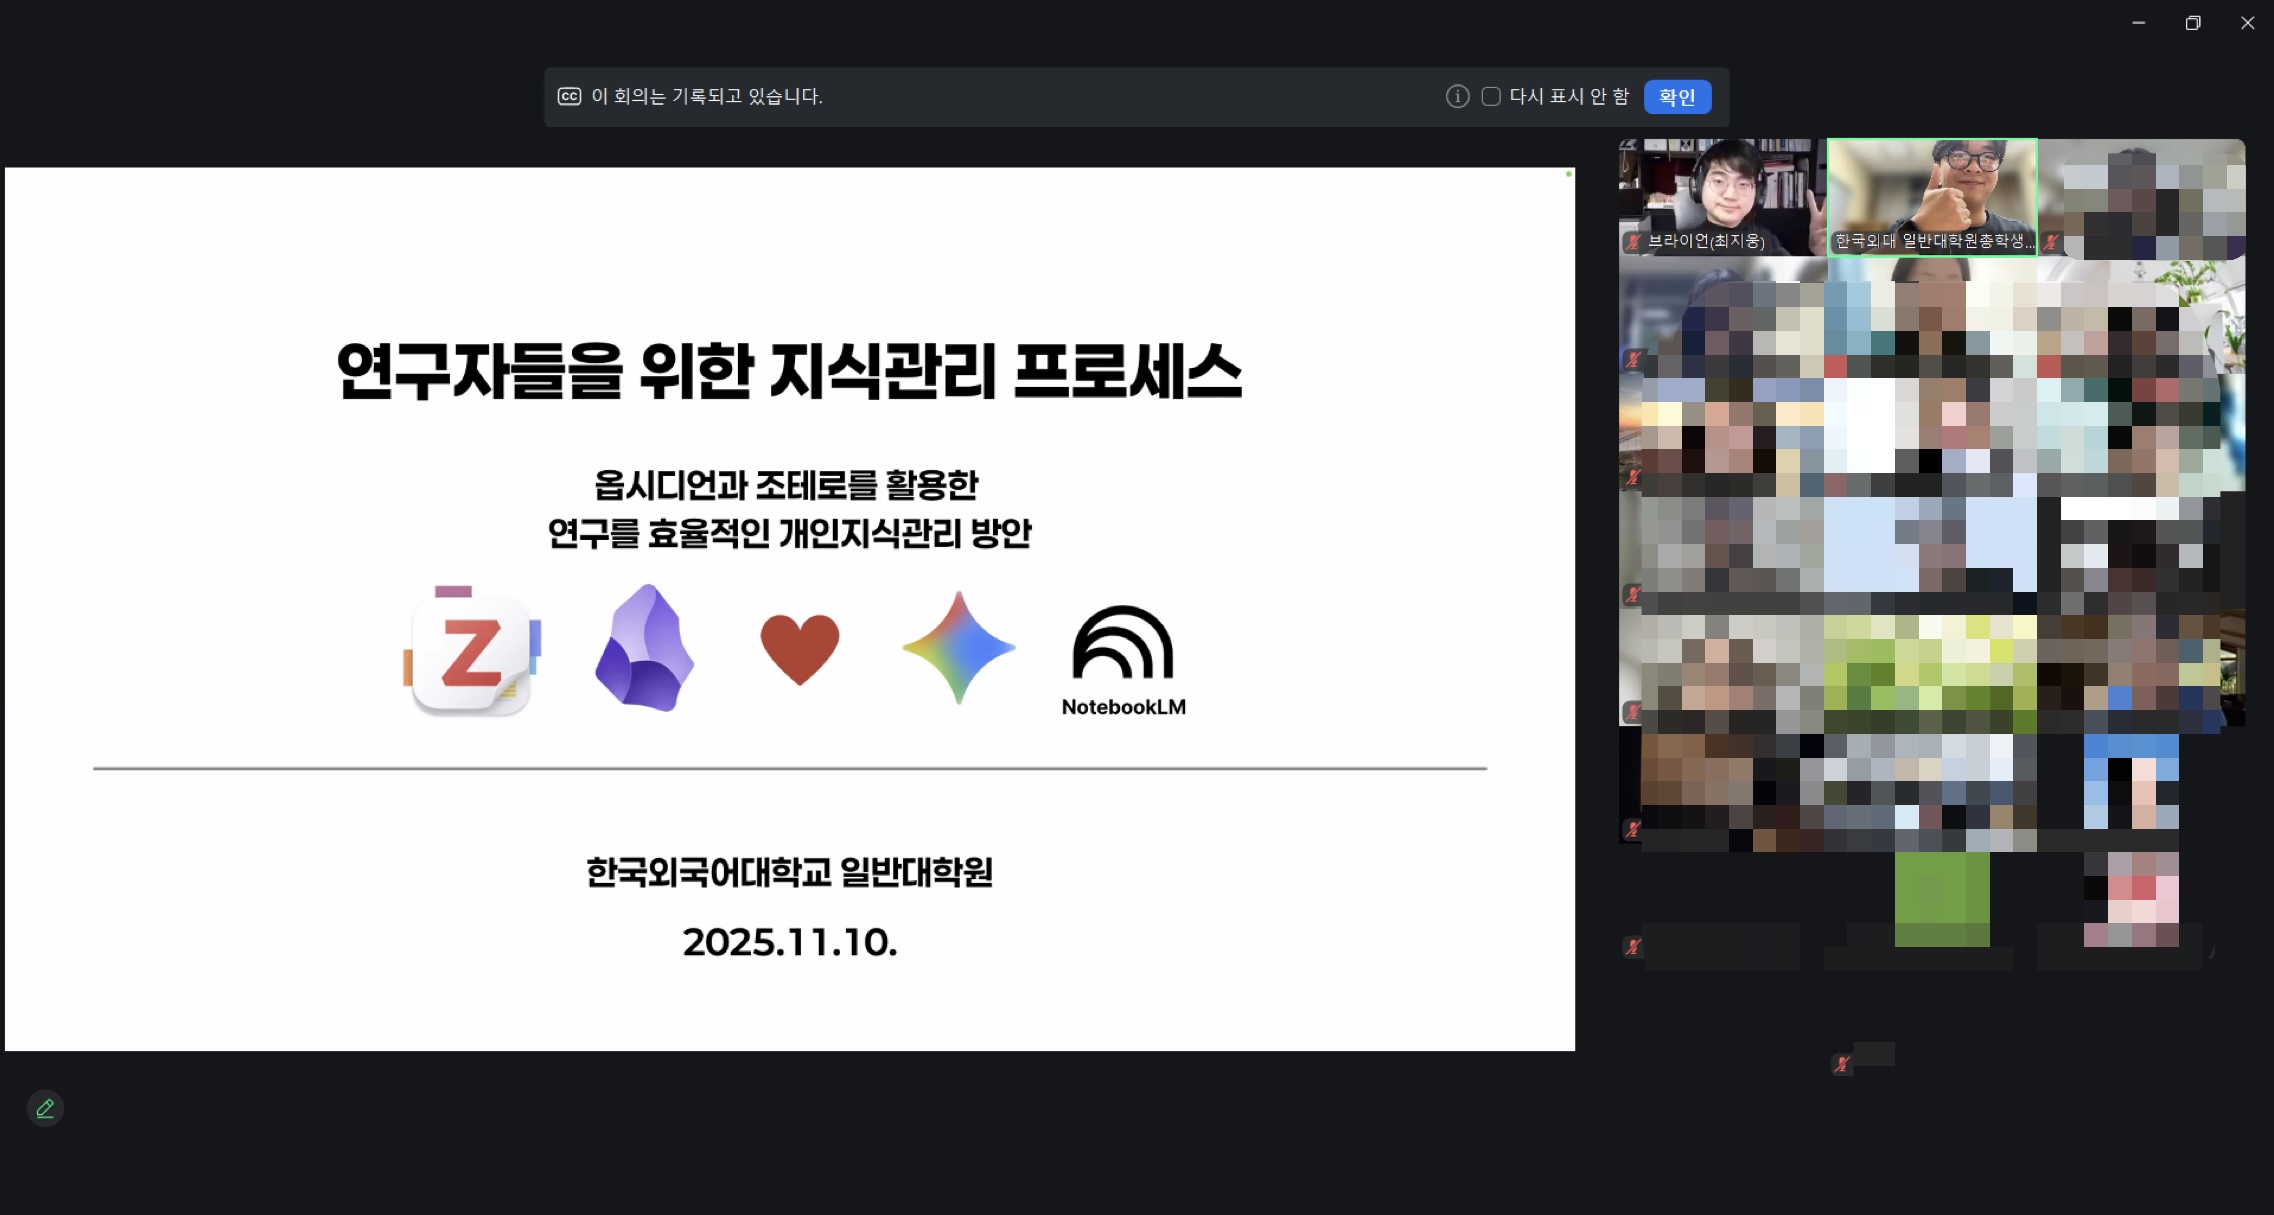Check the 다시 표시 안 함 checkbox

(x=1491, y=96)
